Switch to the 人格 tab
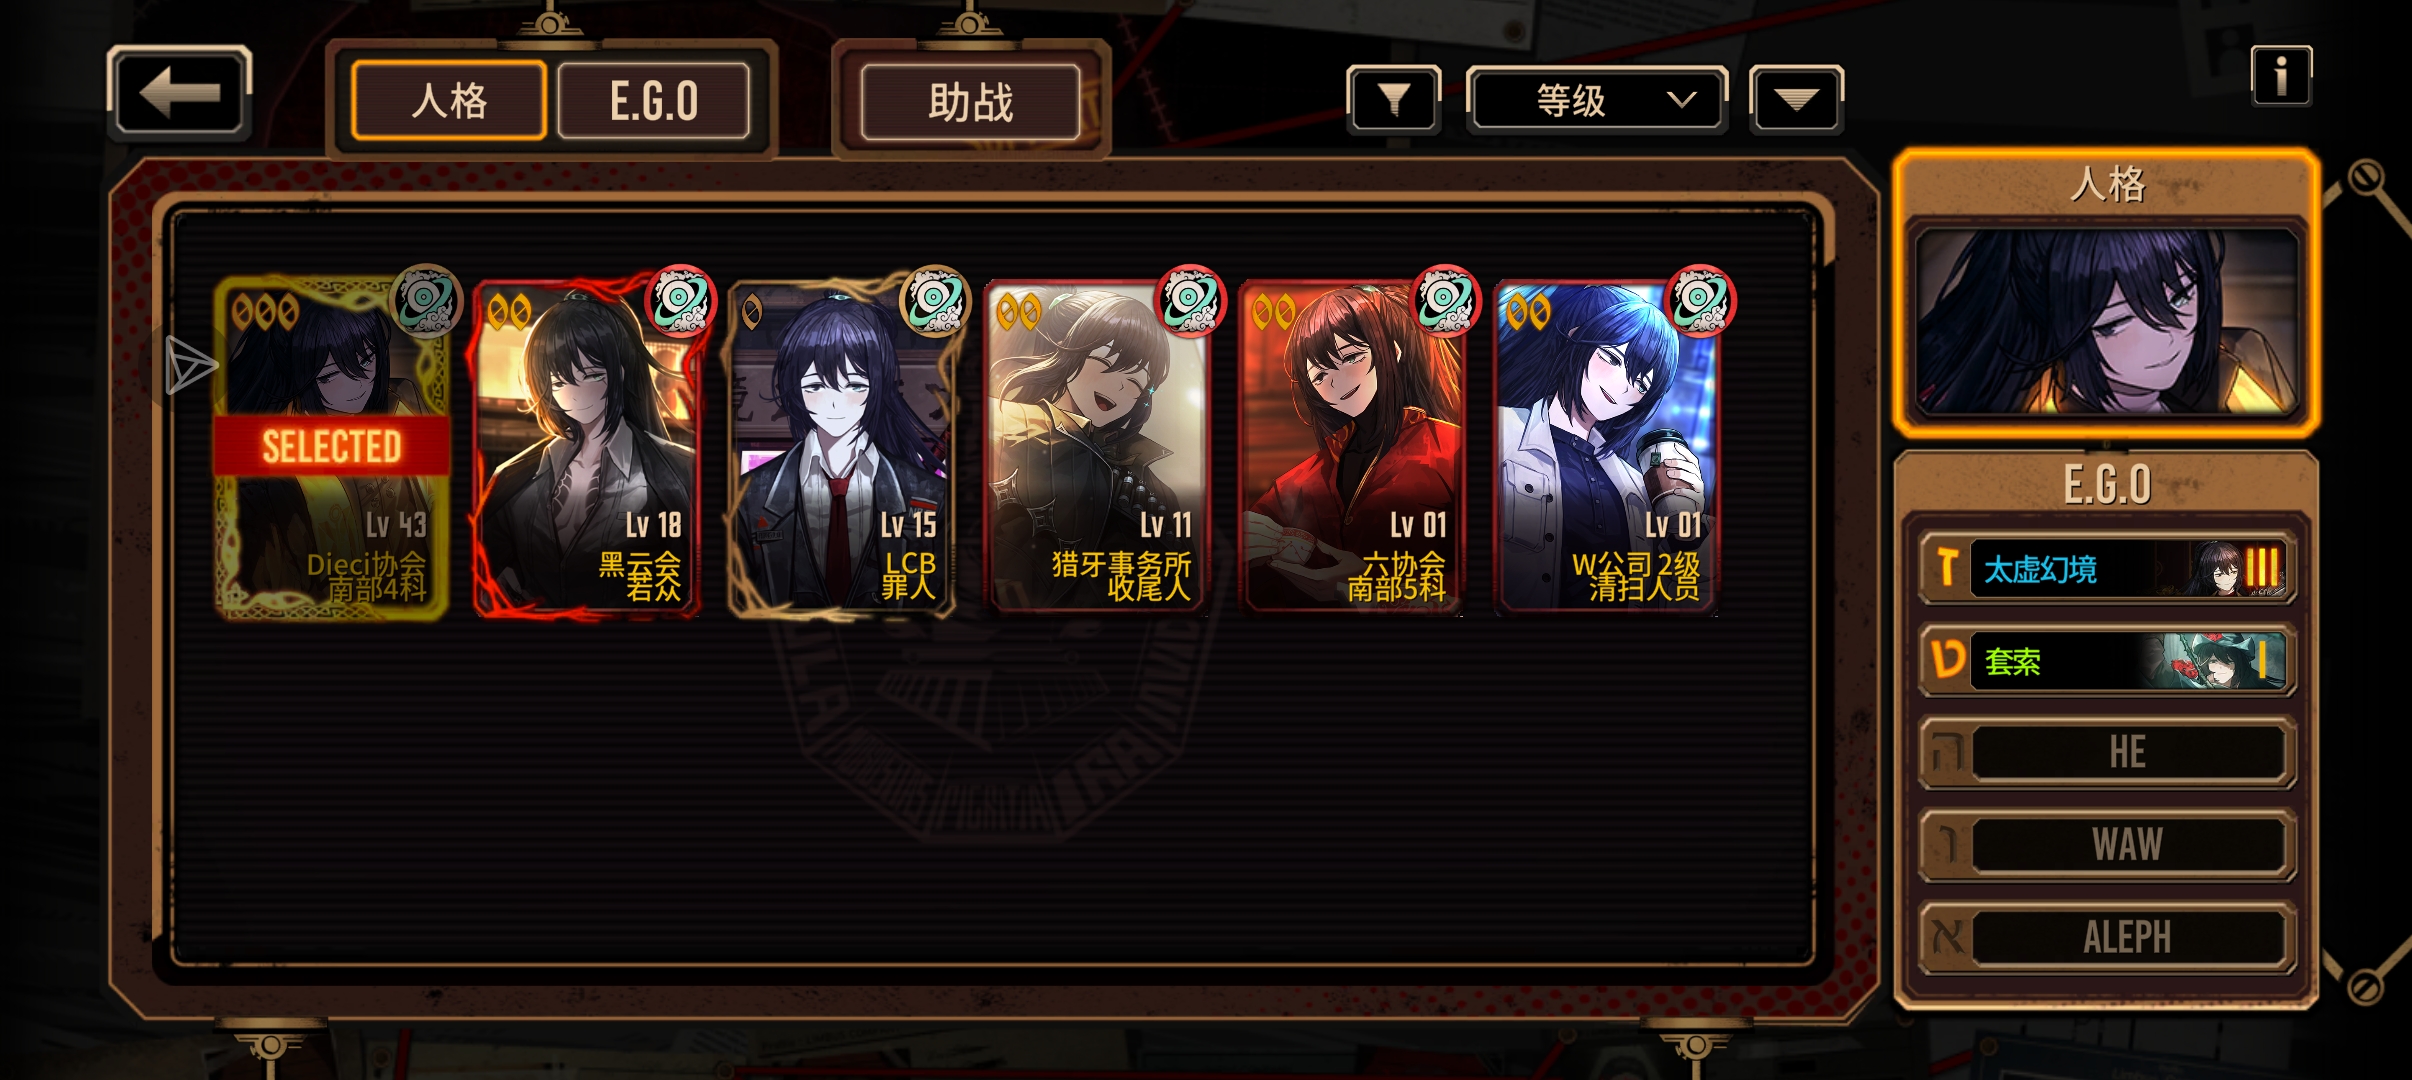Screen dimensions: 2412x1080 pos(449,101)
